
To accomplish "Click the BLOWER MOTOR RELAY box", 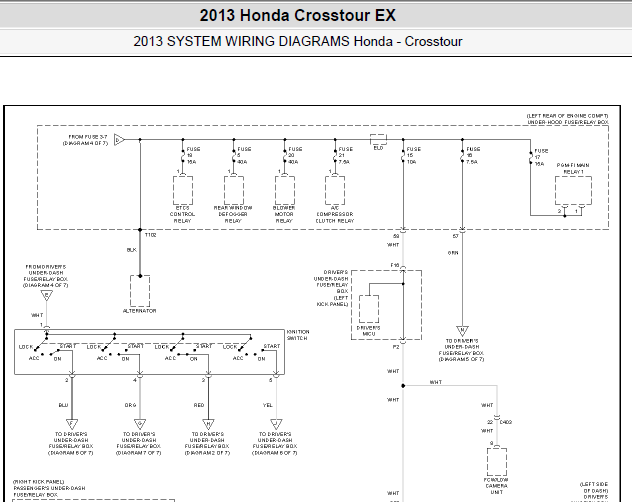I will [x=285, y=190].
